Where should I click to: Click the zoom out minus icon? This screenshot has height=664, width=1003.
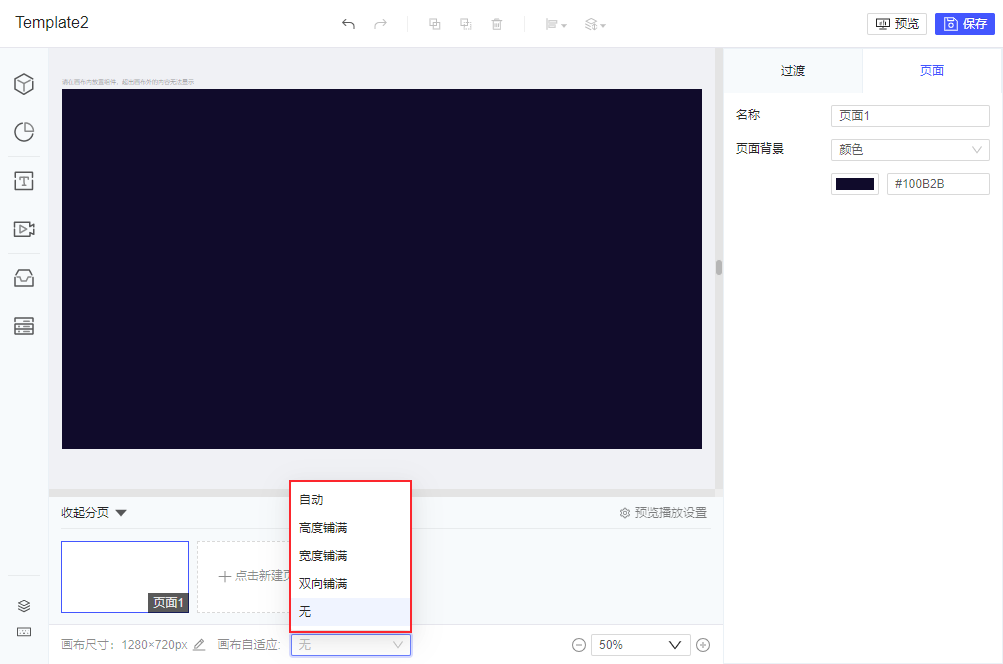tap(579, 645)
